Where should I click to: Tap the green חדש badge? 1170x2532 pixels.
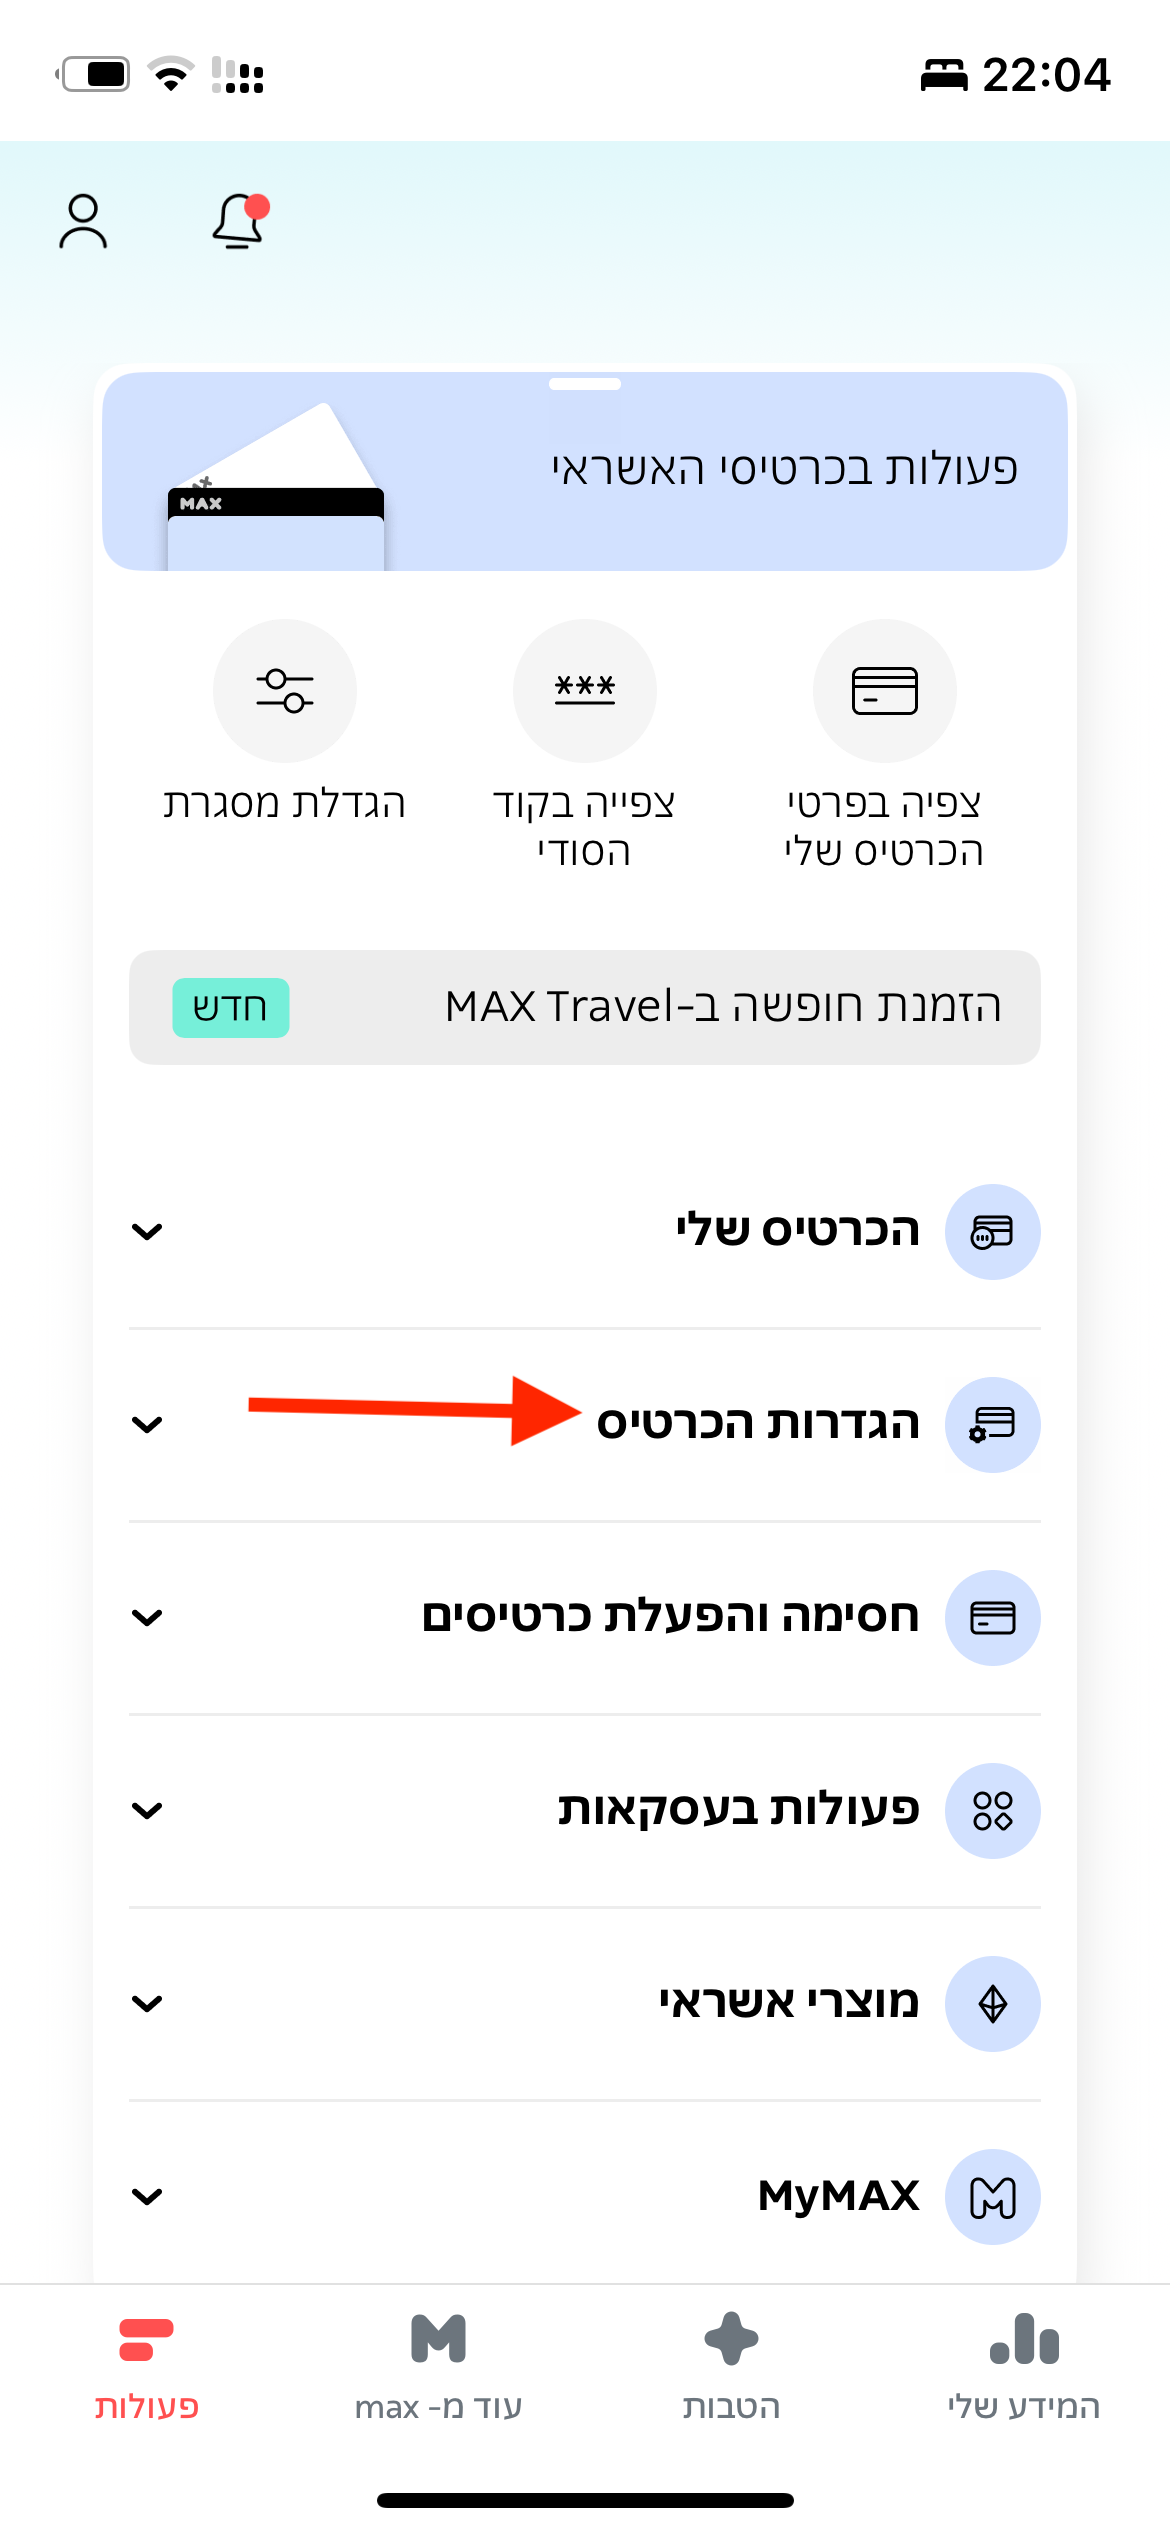(x=230, y=1008)
